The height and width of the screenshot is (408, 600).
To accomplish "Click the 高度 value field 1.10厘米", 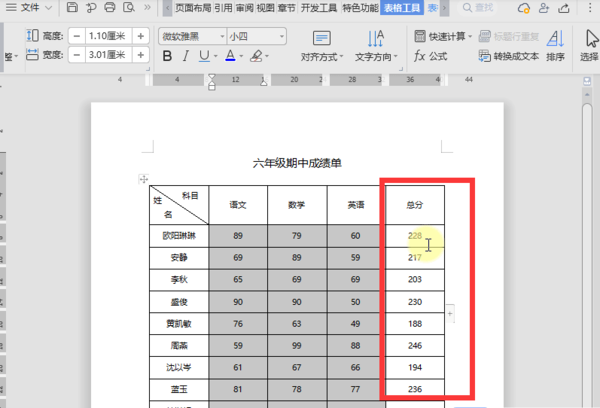I will click(x=108, y=36).
